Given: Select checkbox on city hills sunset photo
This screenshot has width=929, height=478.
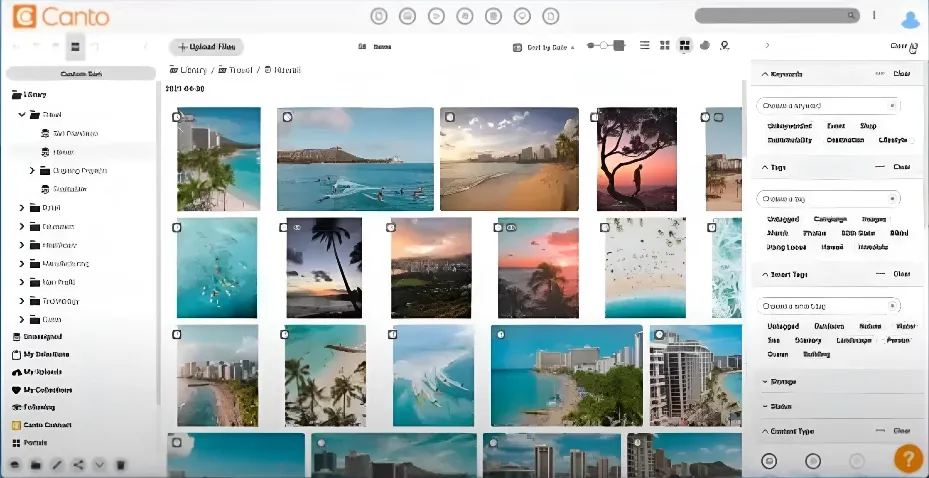Looking at the screenshot, I should point(391,227).
